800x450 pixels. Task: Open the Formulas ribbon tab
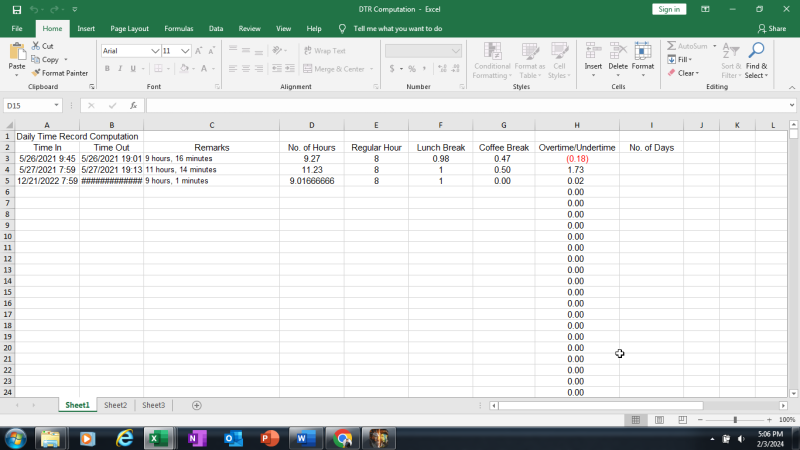(178, 29)
